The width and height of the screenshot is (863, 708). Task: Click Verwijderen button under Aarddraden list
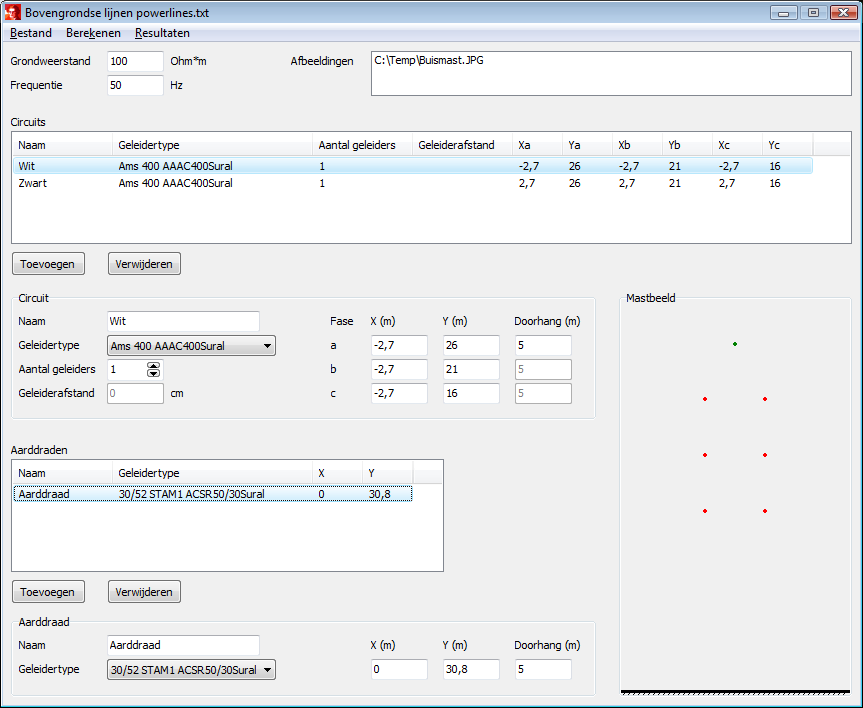click(x=144, y=592)
